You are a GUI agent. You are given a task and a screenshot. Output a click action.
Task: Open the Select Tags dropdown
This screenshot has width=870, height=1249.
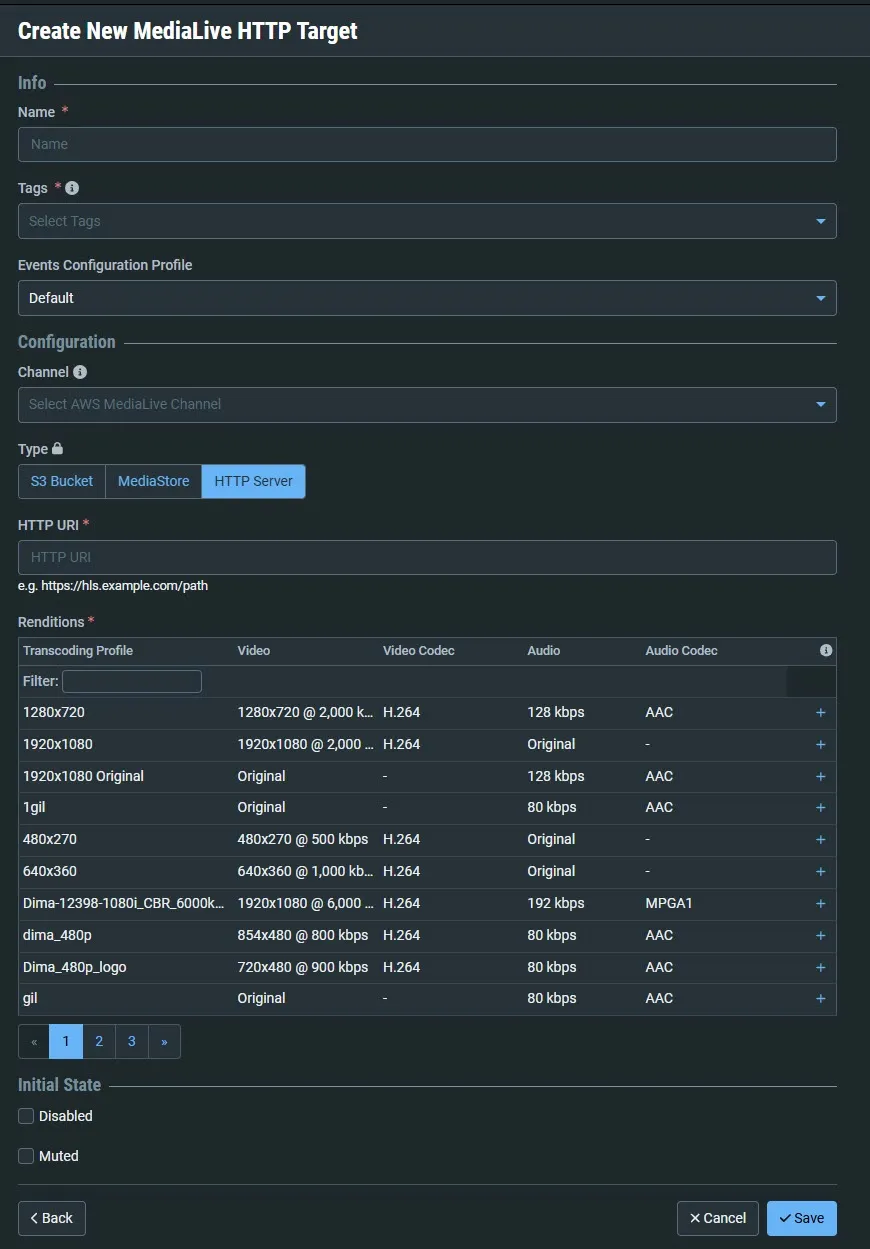point(427,221)
